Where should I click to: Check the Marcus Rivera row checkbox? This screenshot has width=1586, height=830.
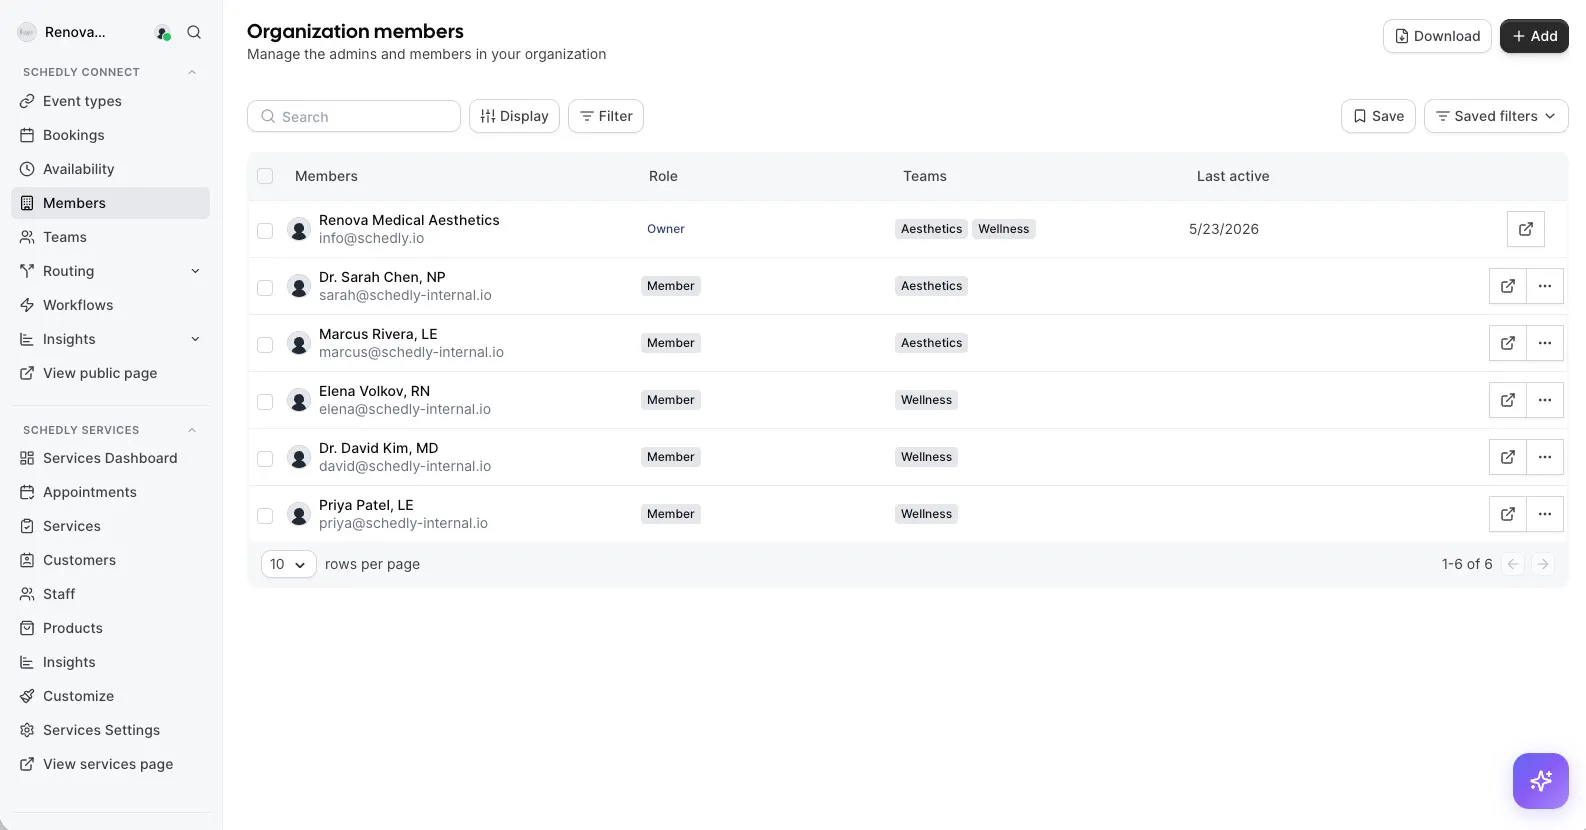pos(265,345)
